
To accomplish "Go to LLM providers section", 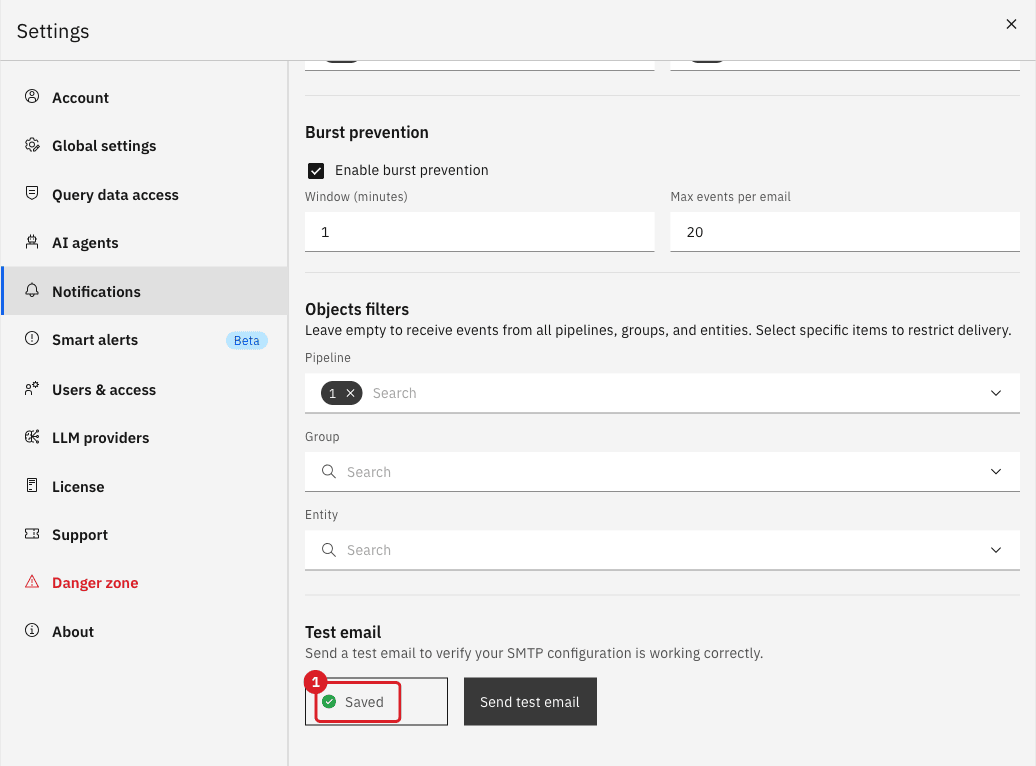I will click(145, 438).
